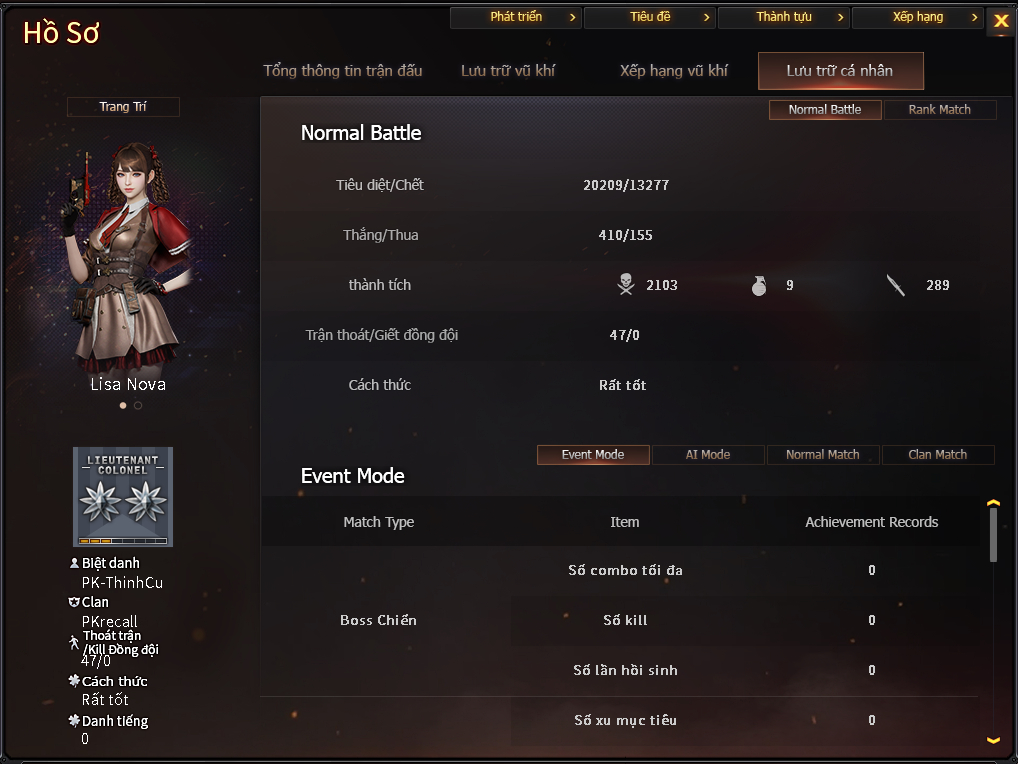Select the second character page dot

138,406
